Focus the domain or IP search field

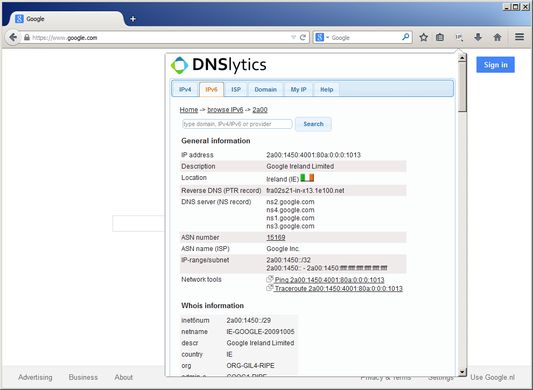237,124
